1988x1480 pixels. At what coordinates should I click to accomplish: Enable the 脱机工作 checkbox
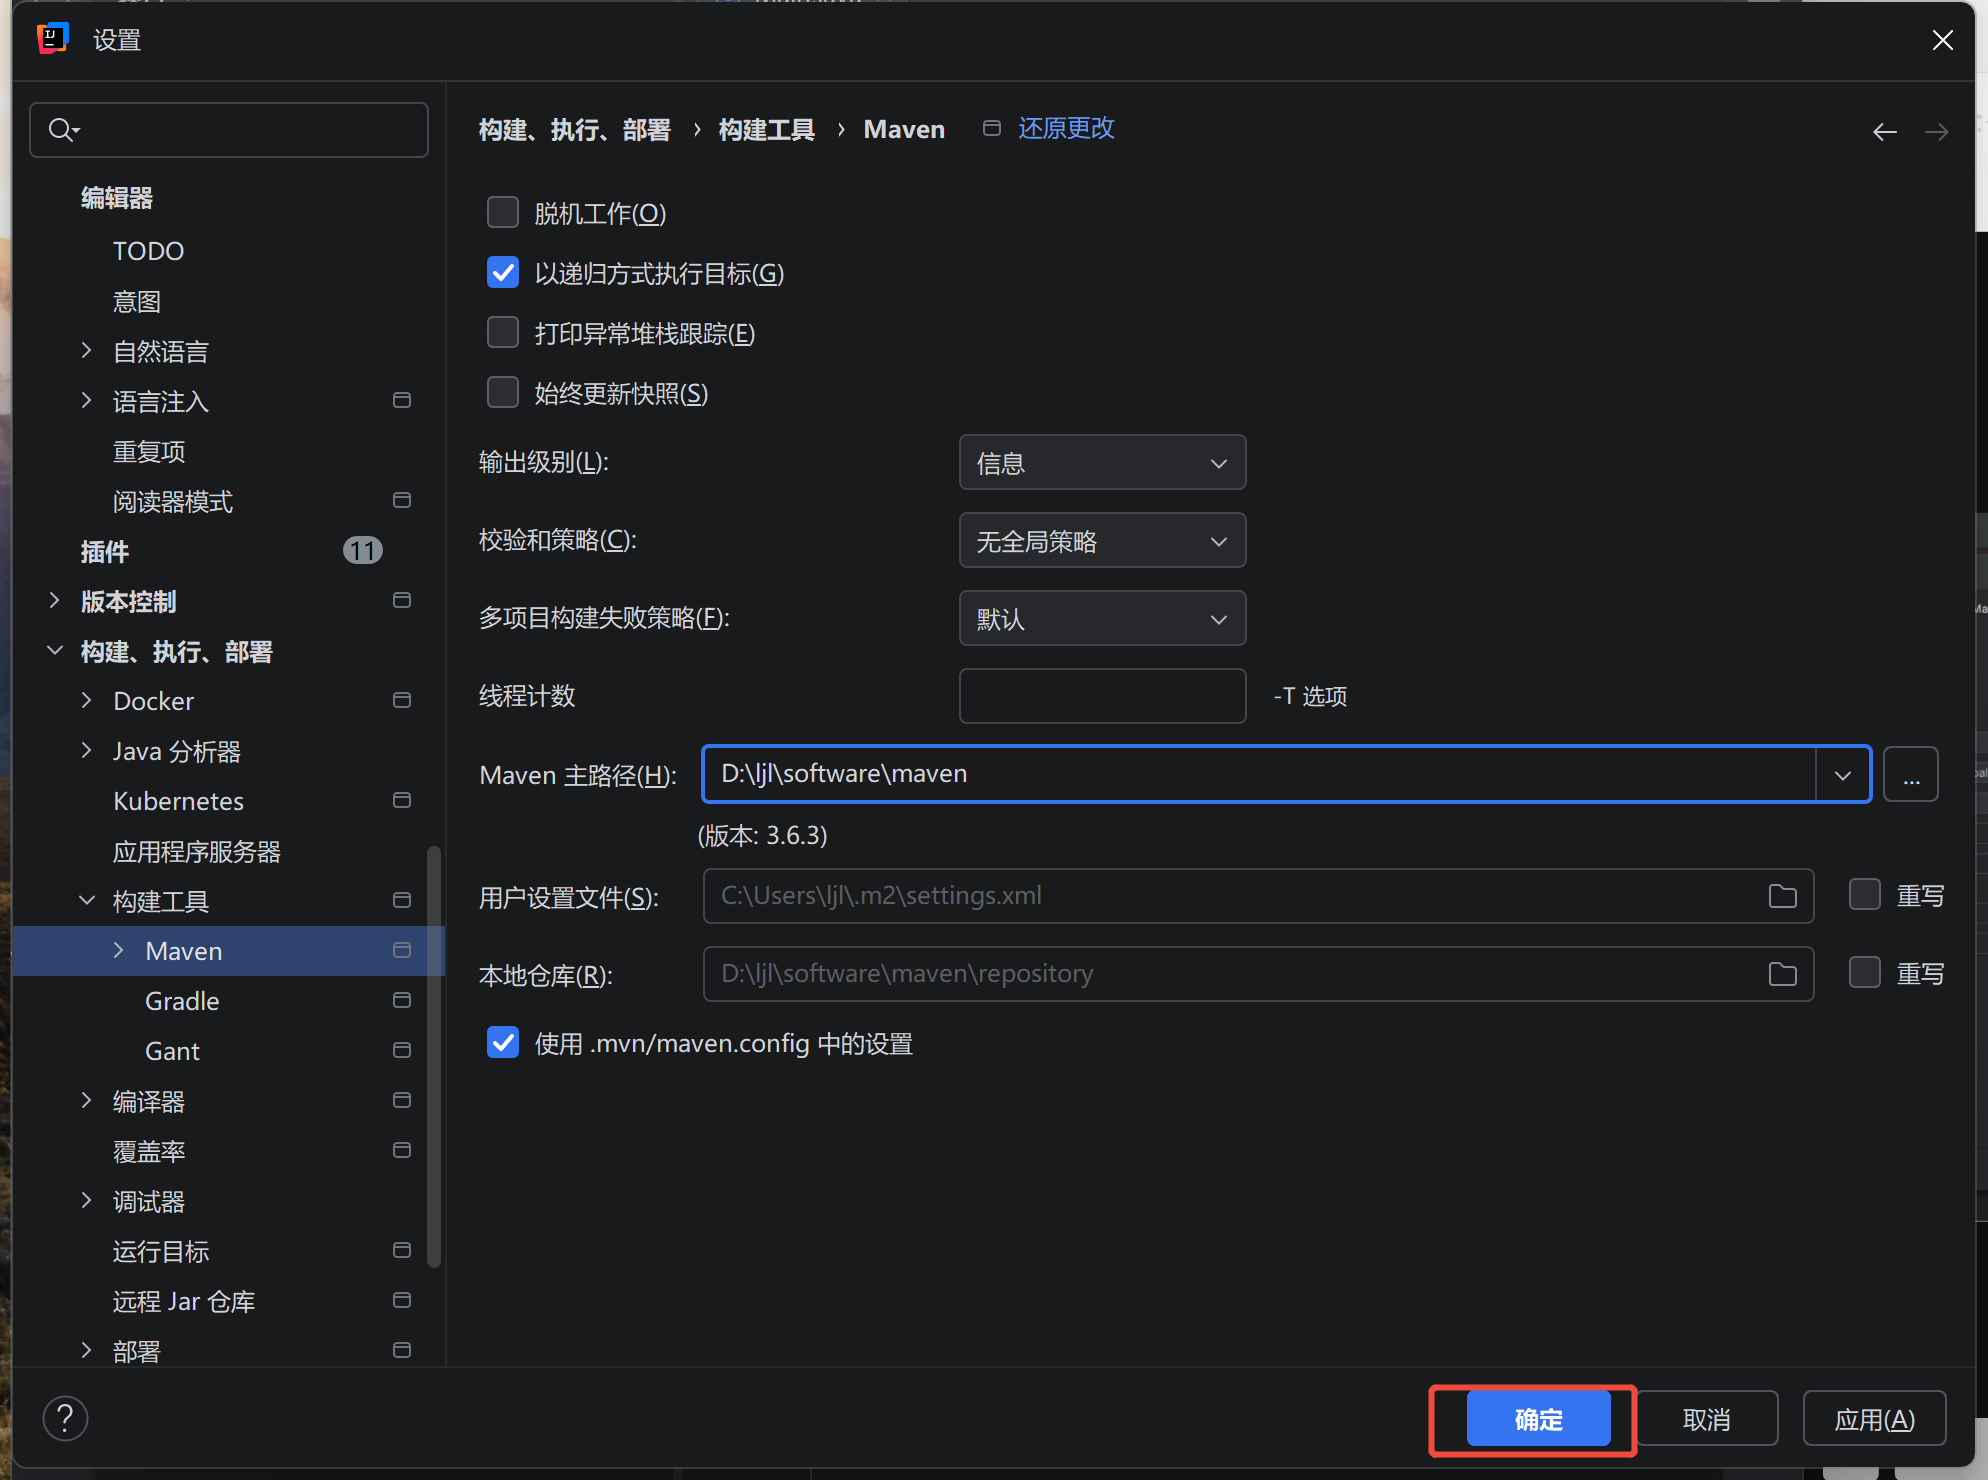503,213
